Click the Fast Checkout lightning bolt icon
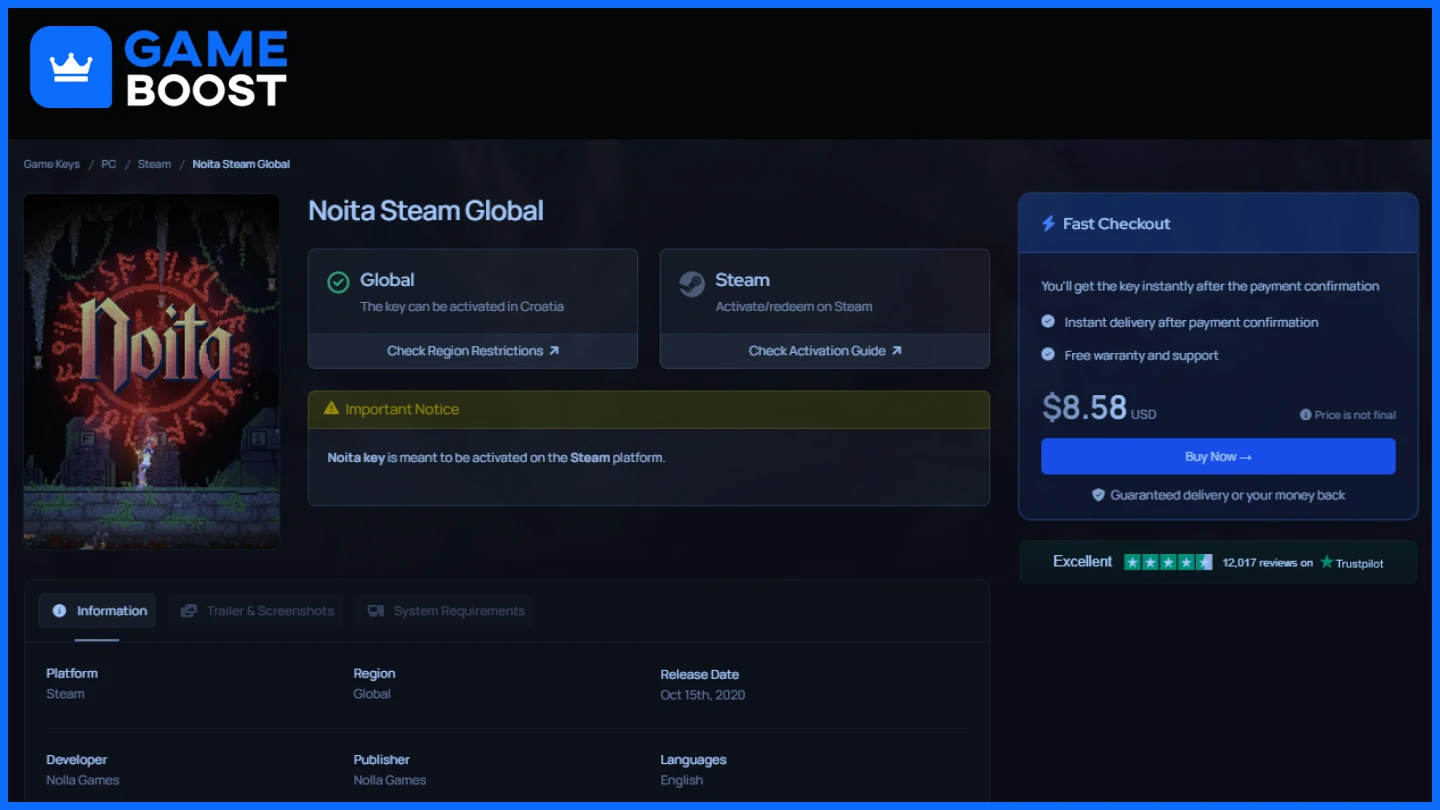 click(1048, 224)
